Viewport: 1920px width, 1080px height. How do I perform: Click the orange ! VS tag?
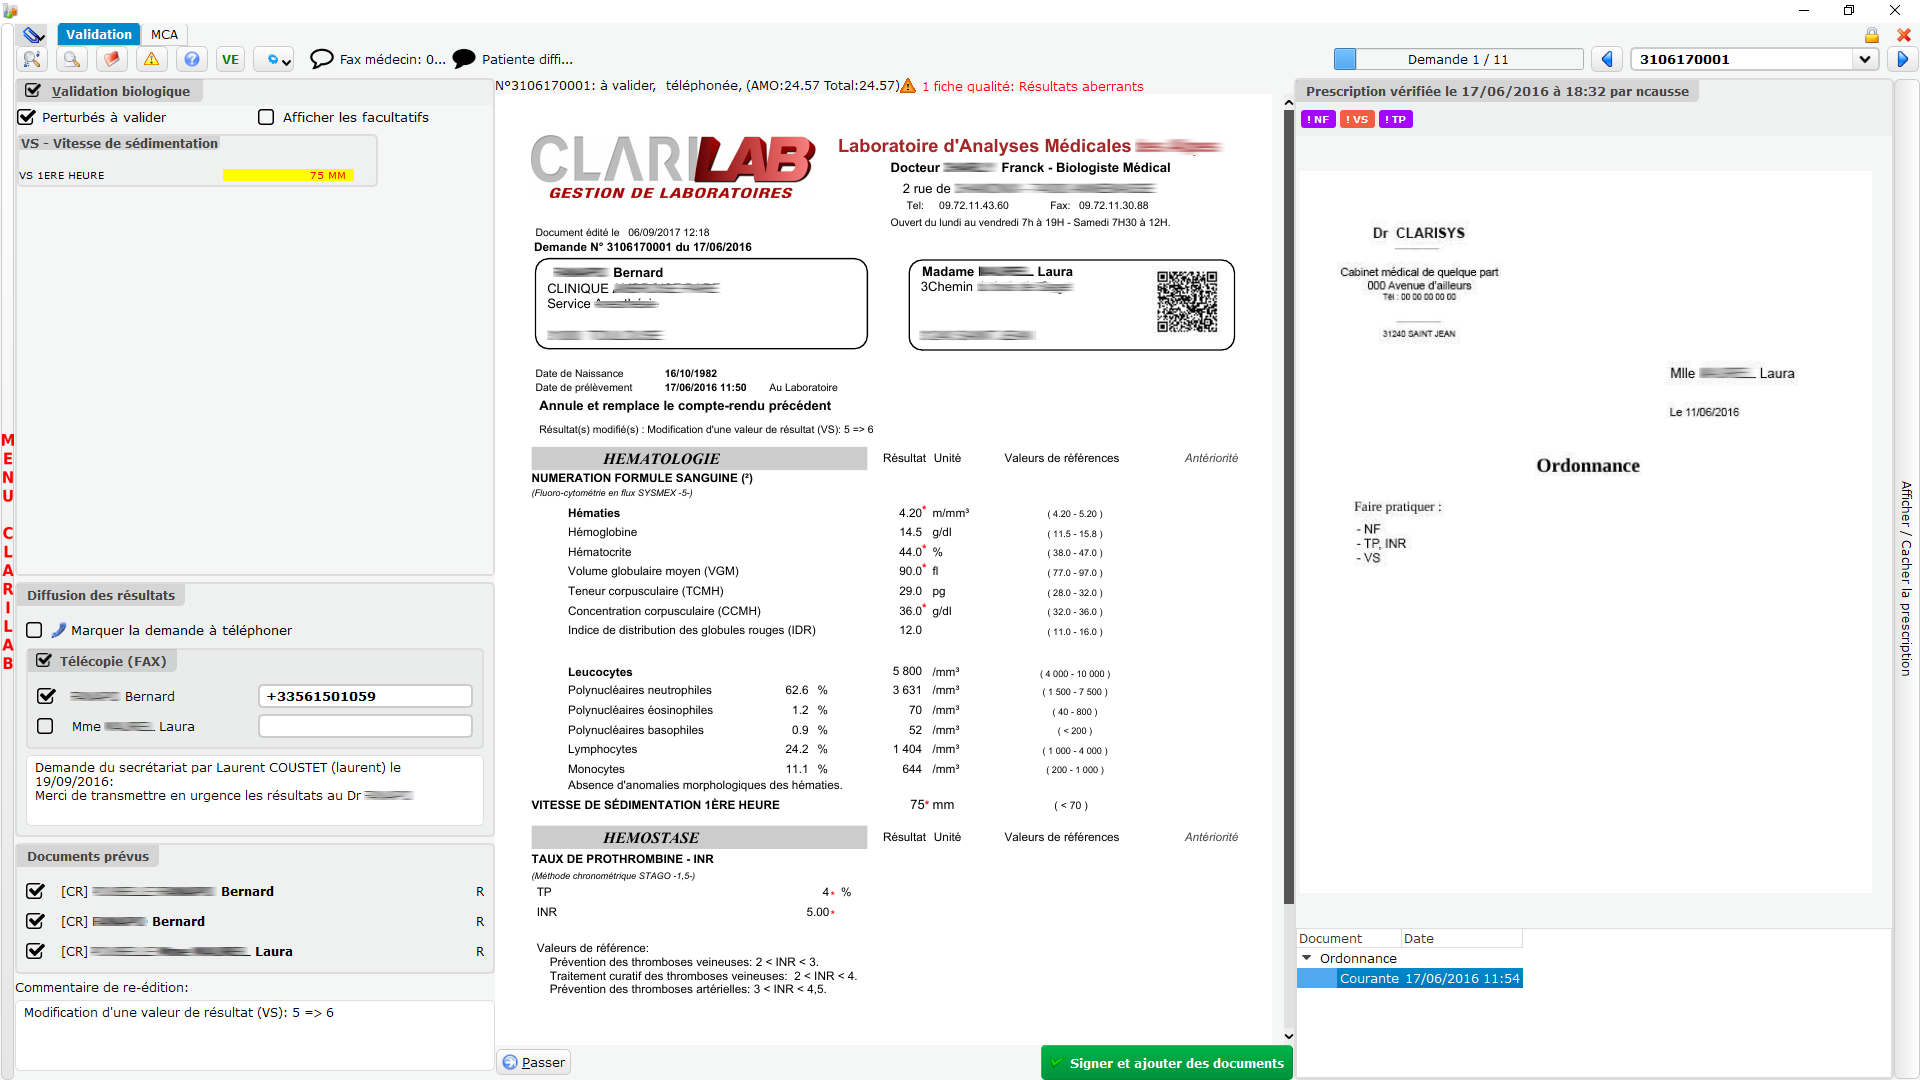point(1357,119)
